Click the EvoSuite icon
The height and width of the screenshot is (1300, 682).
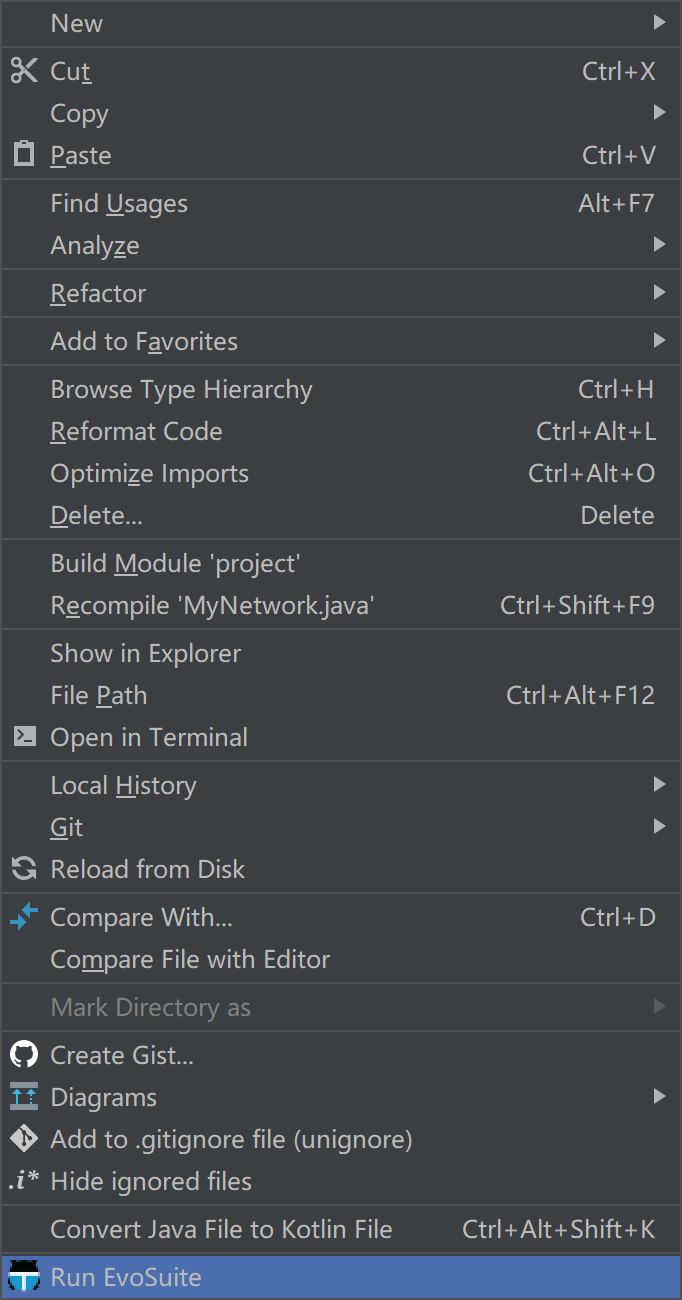point(24,1277)
